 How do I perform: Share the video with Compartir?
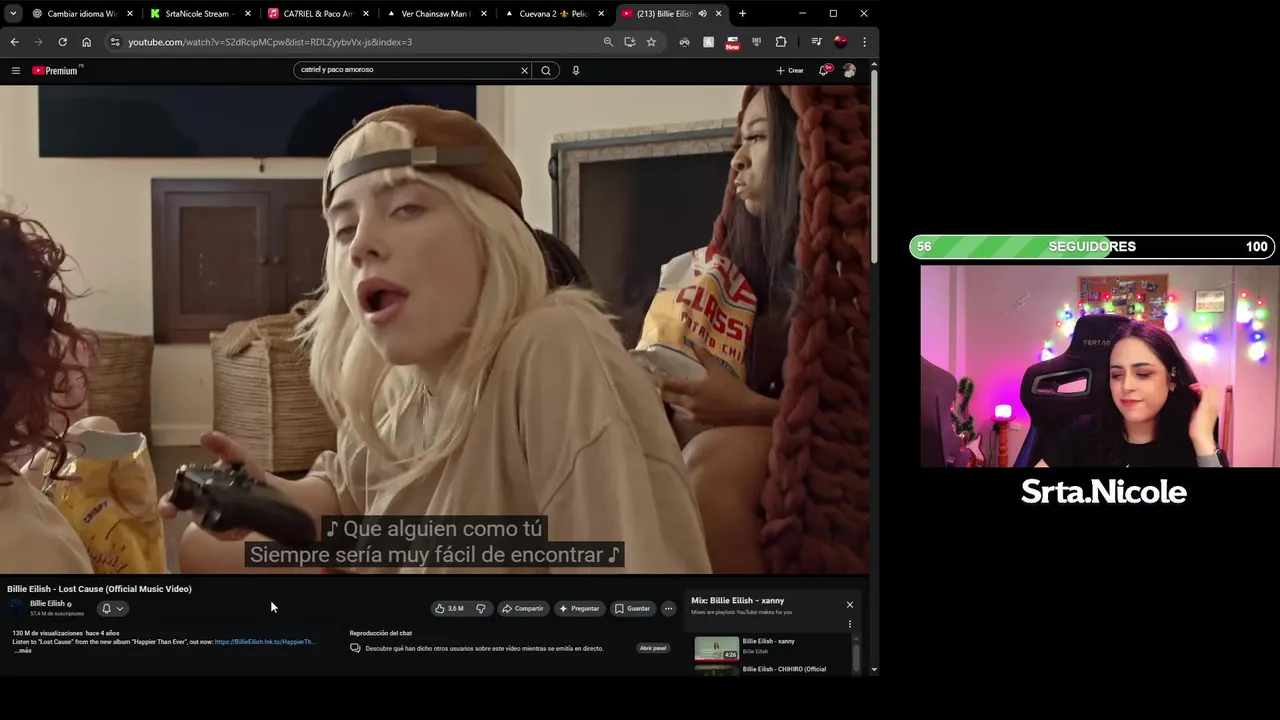pos(523,608)
